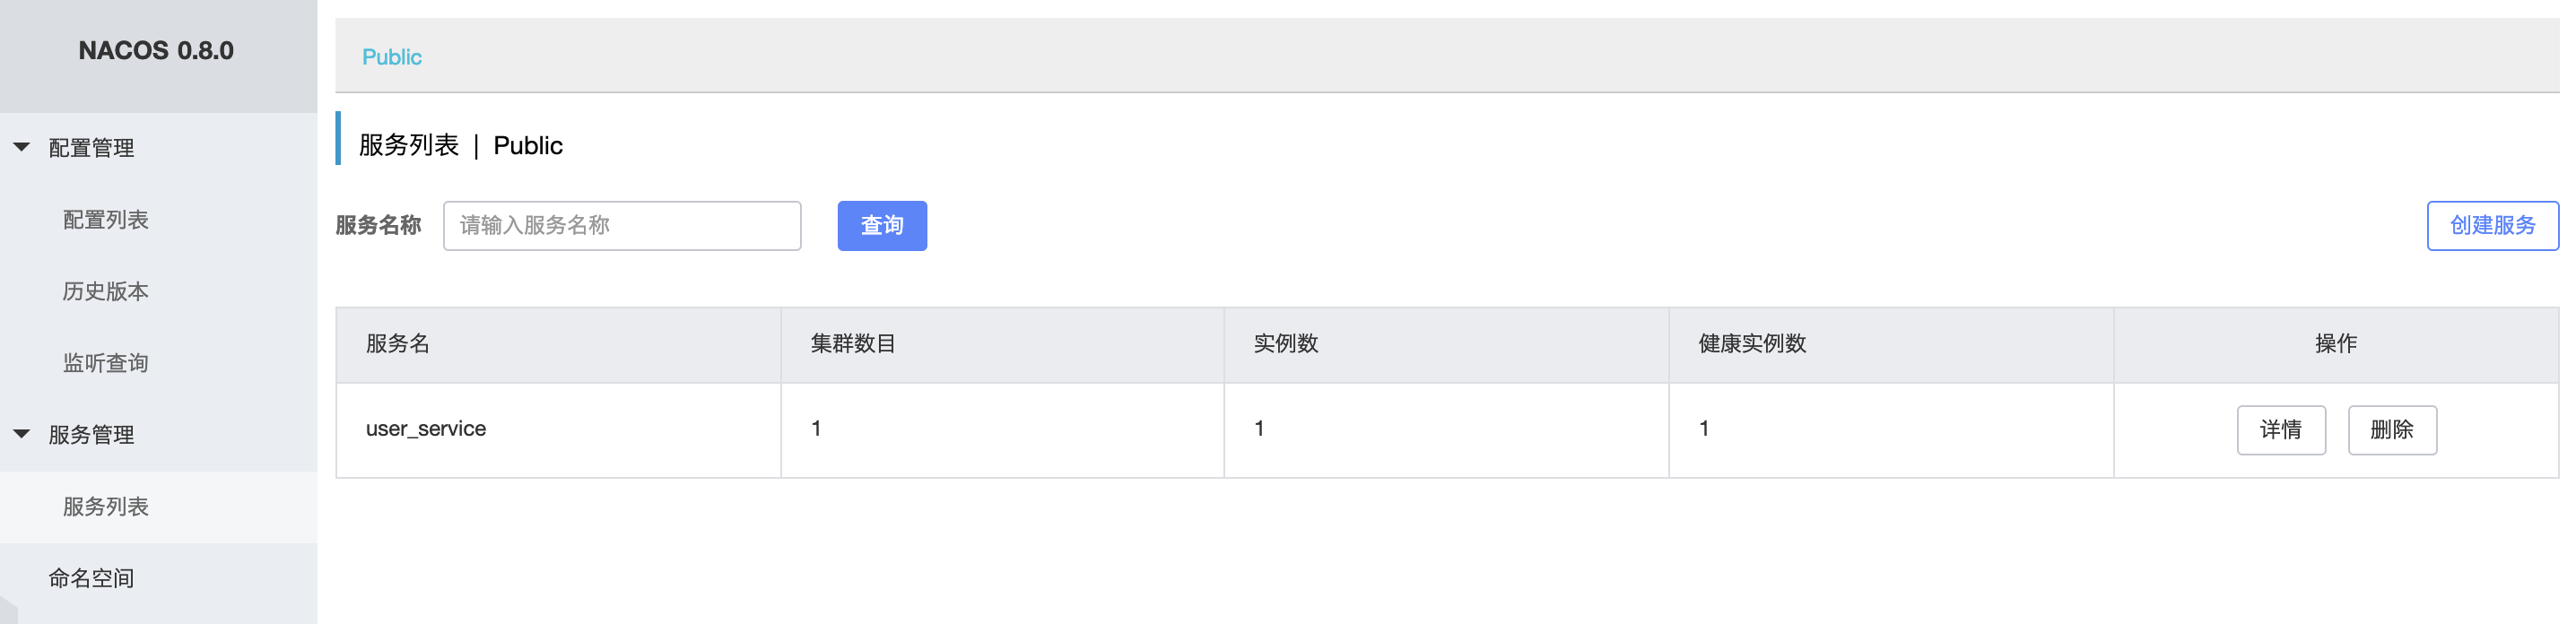Viewport: 2576px width, 624px height.
Task: Click the NACOS 0.8.0 logo title
Action: click(x=156, y=51)
